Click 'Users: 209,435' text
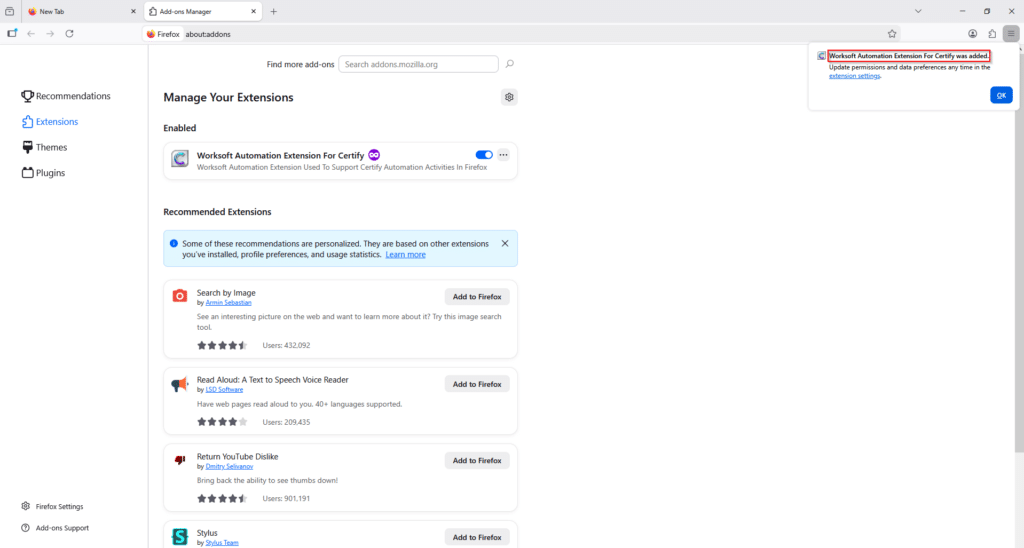The height and width of the screenshot is (548, 1024). tap(286, 422)
